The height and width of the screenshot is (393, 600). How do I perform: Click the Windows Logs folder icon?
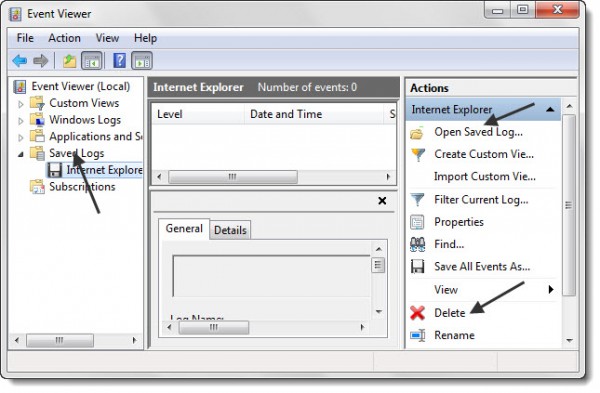(38, 120)
